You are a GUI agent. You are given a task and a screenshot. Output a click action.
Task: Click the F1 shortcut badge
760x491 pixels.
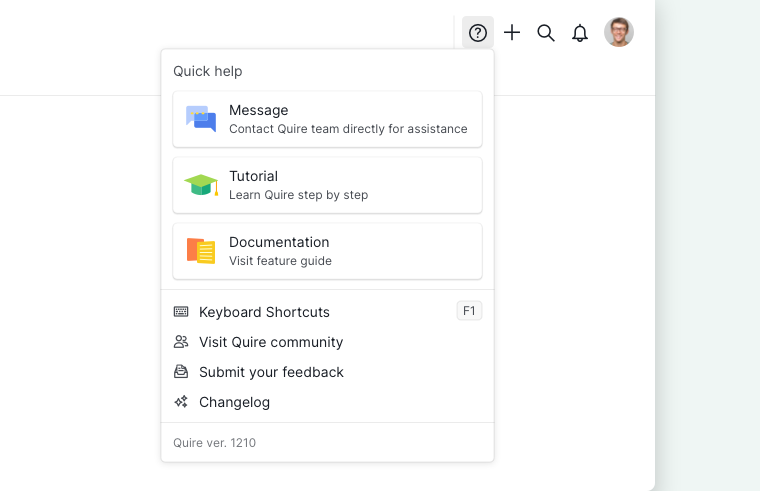pos(469,311)
